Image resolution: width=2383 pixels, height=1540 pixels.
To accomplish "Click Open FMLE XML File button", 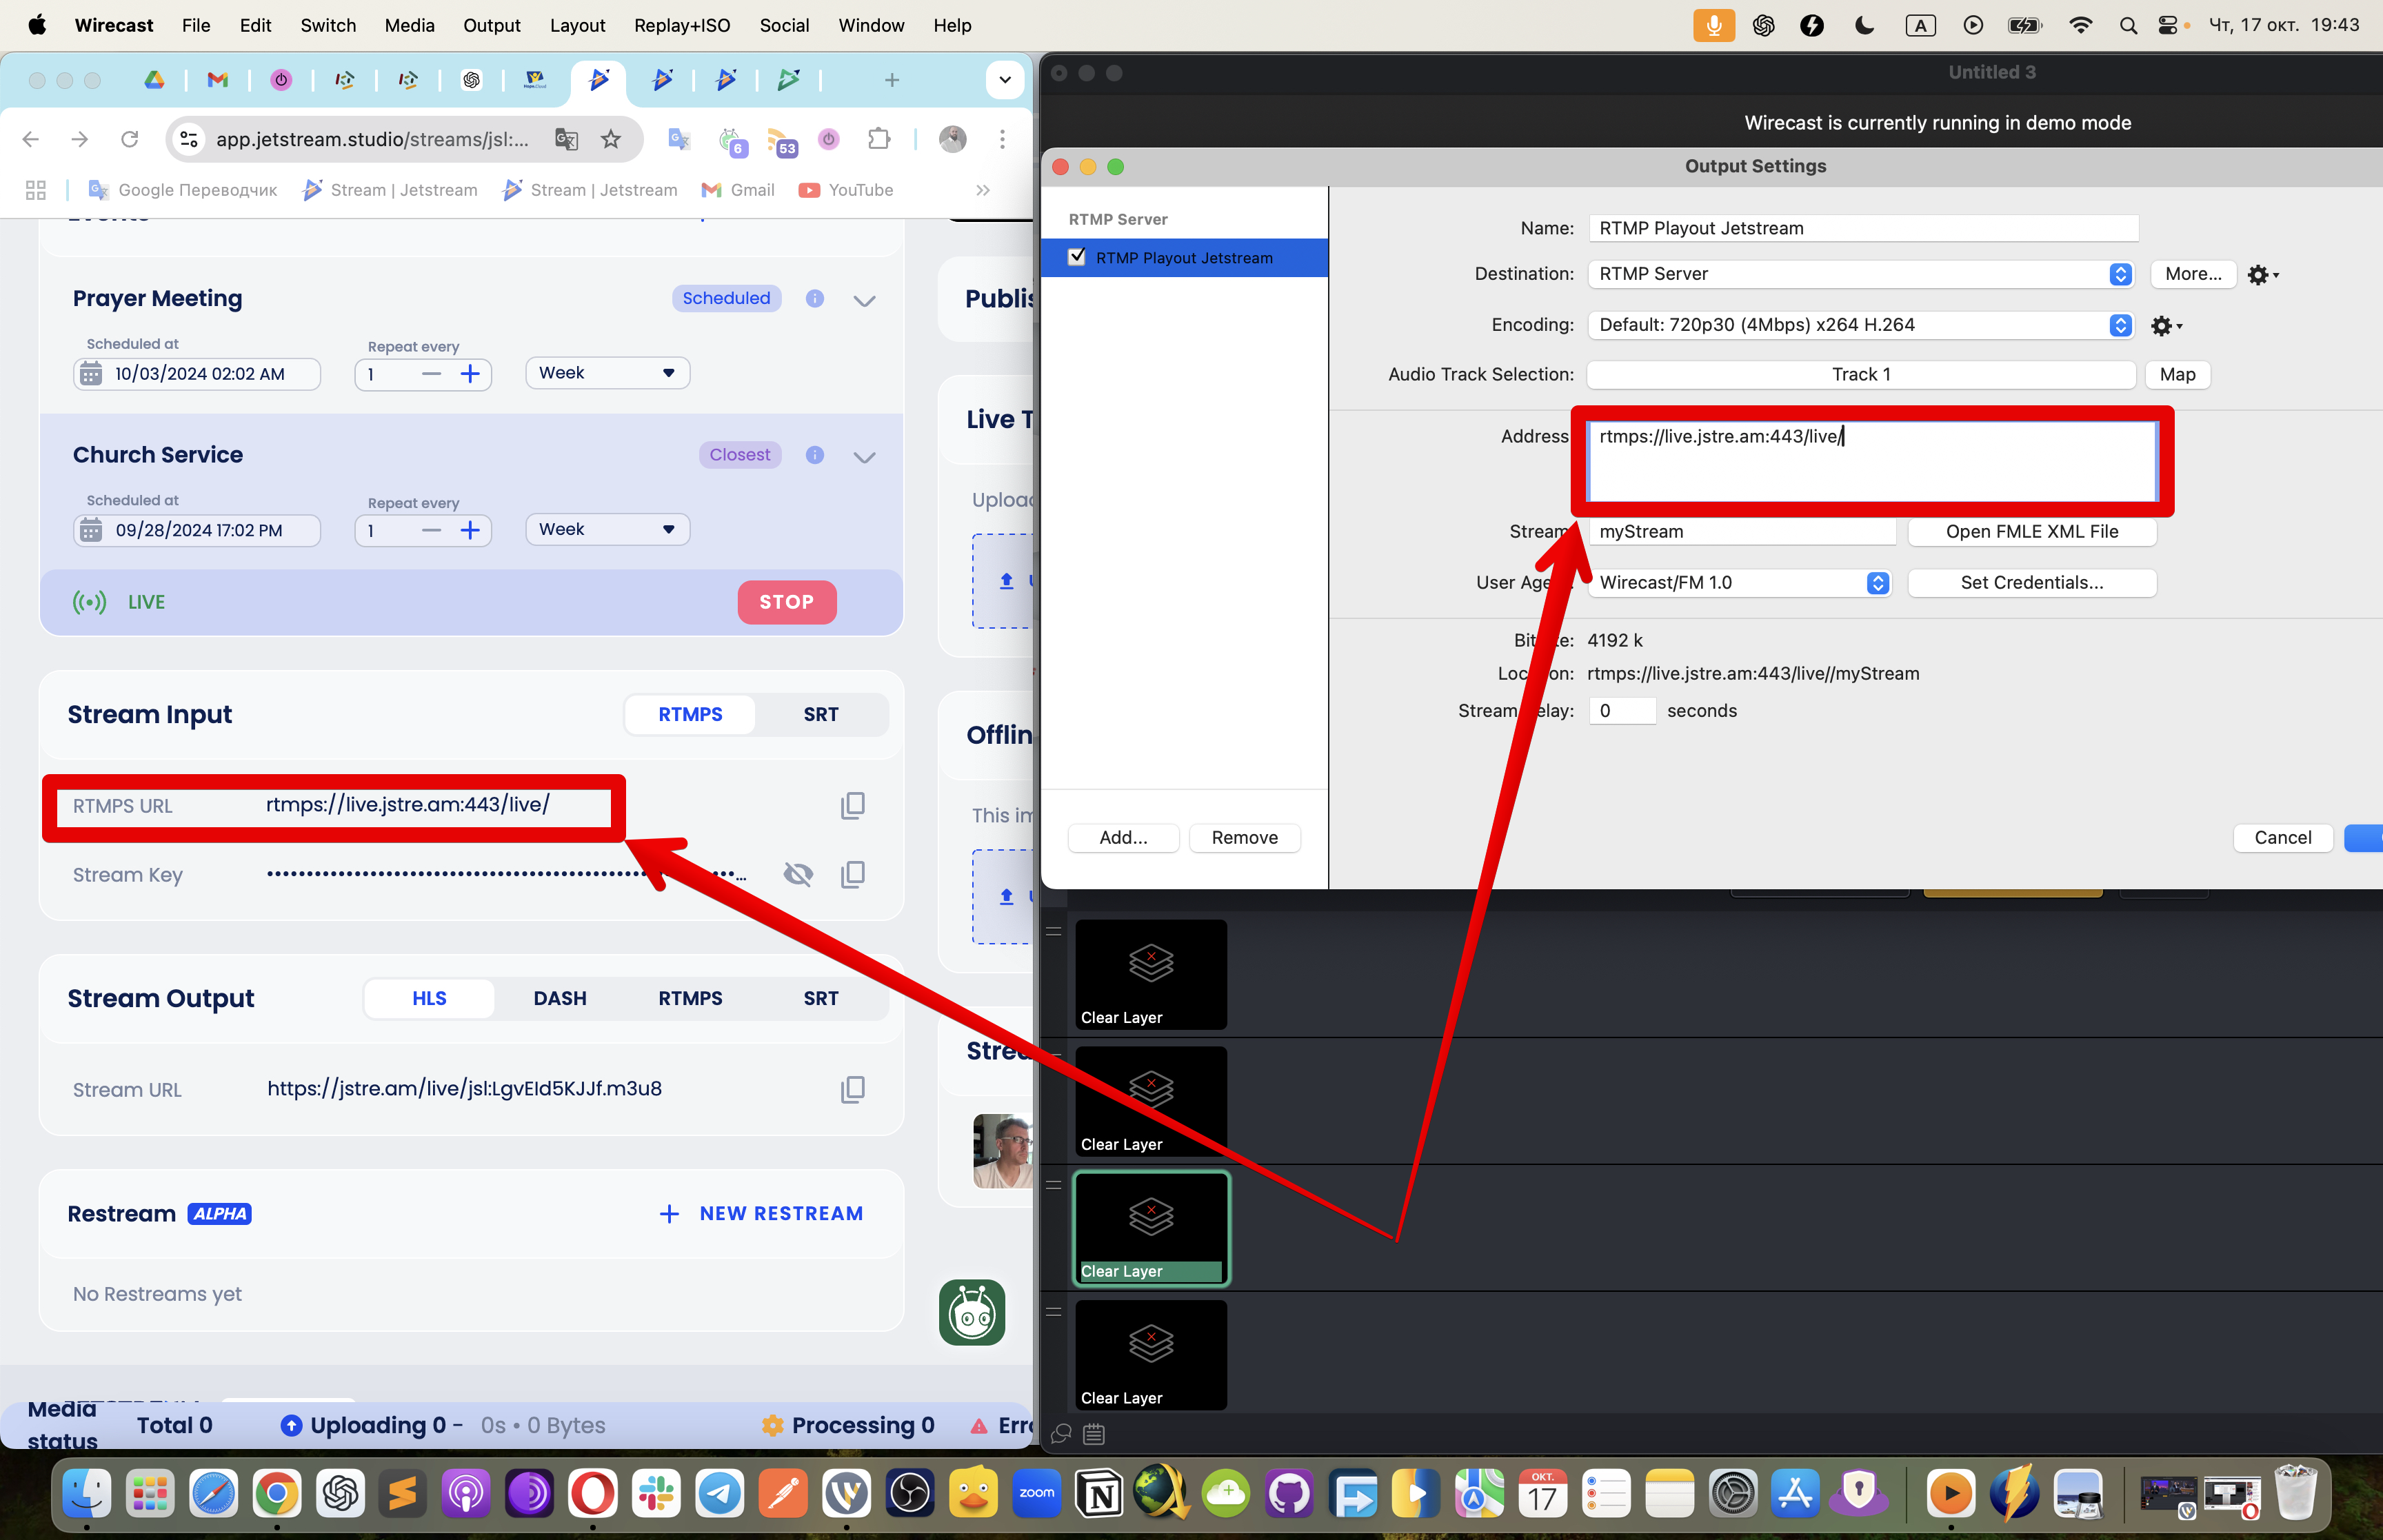I will point(2031,532).
